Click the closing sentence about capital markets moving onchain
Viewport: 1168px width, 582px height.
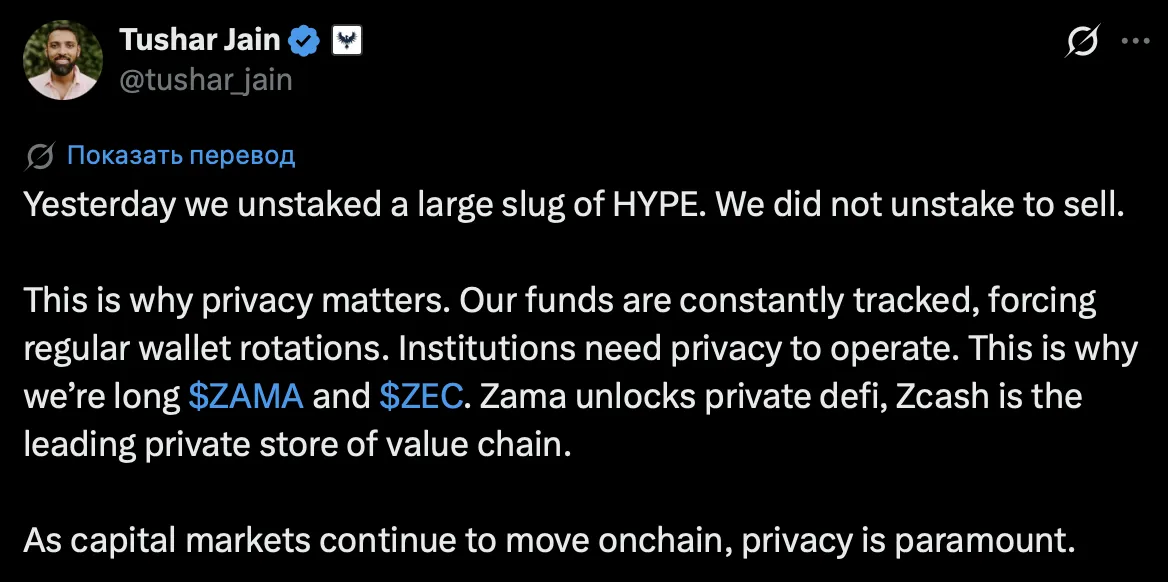click(550, 540)
